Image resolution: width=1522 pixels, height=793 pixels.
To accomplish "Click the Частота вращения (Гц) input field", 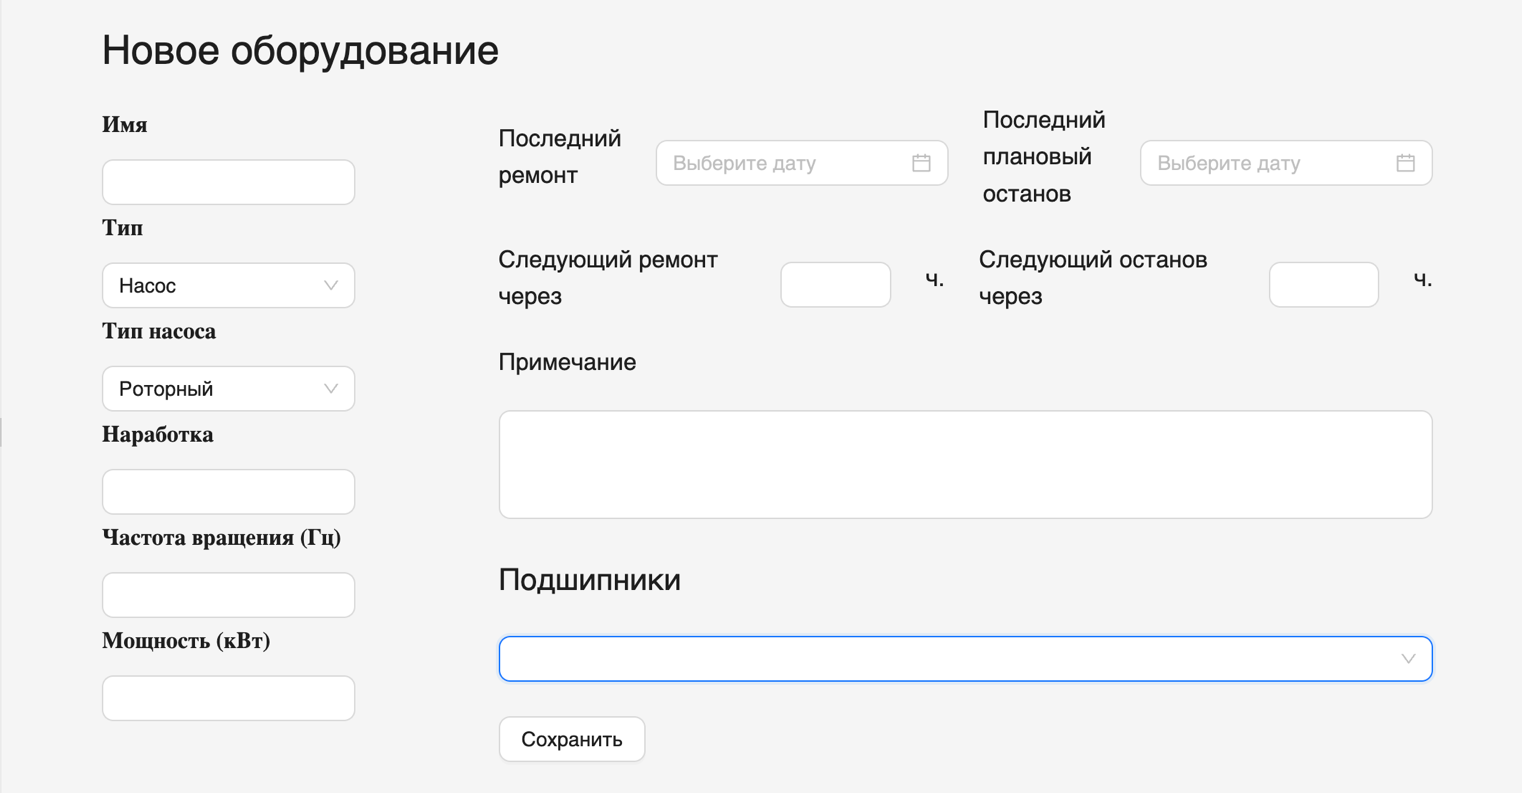I will point(228,594).
